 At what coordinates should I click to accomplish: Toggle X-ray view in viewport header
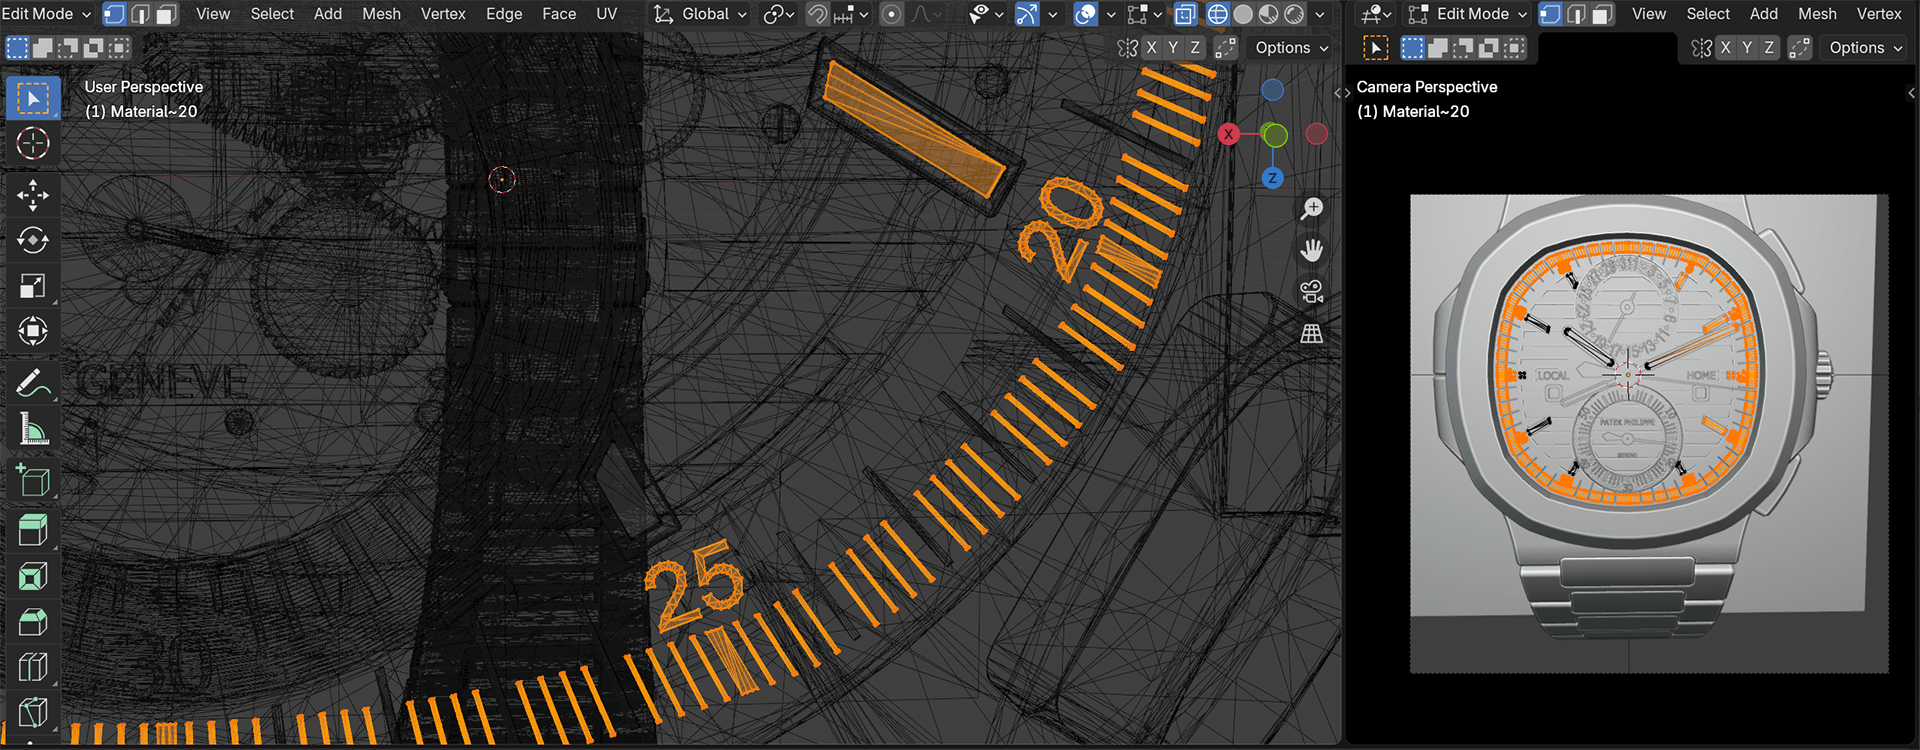[x=1185, y=14]
